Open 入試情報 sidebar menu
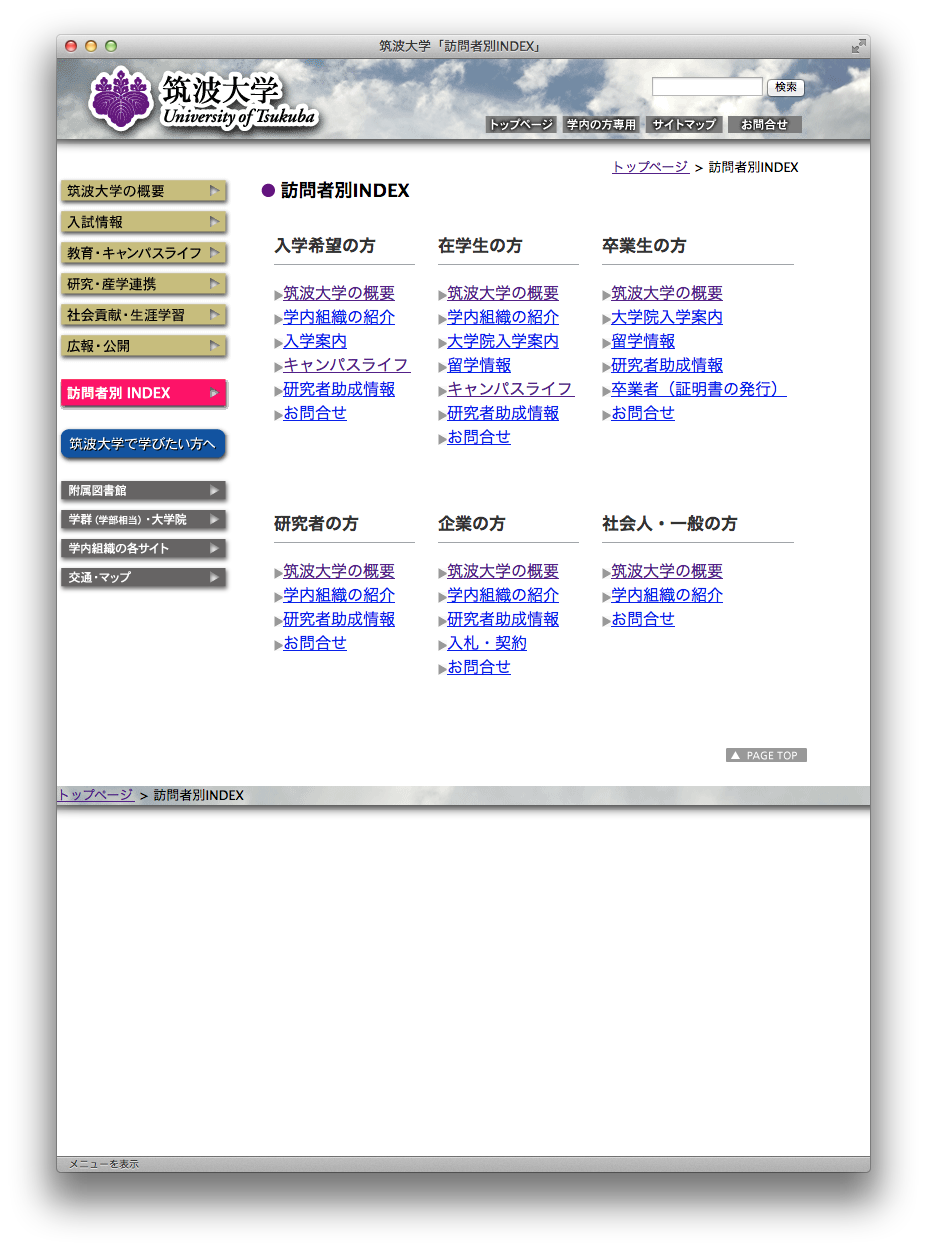The height and width of the screenshot is (1251, 927). [143, 222]
